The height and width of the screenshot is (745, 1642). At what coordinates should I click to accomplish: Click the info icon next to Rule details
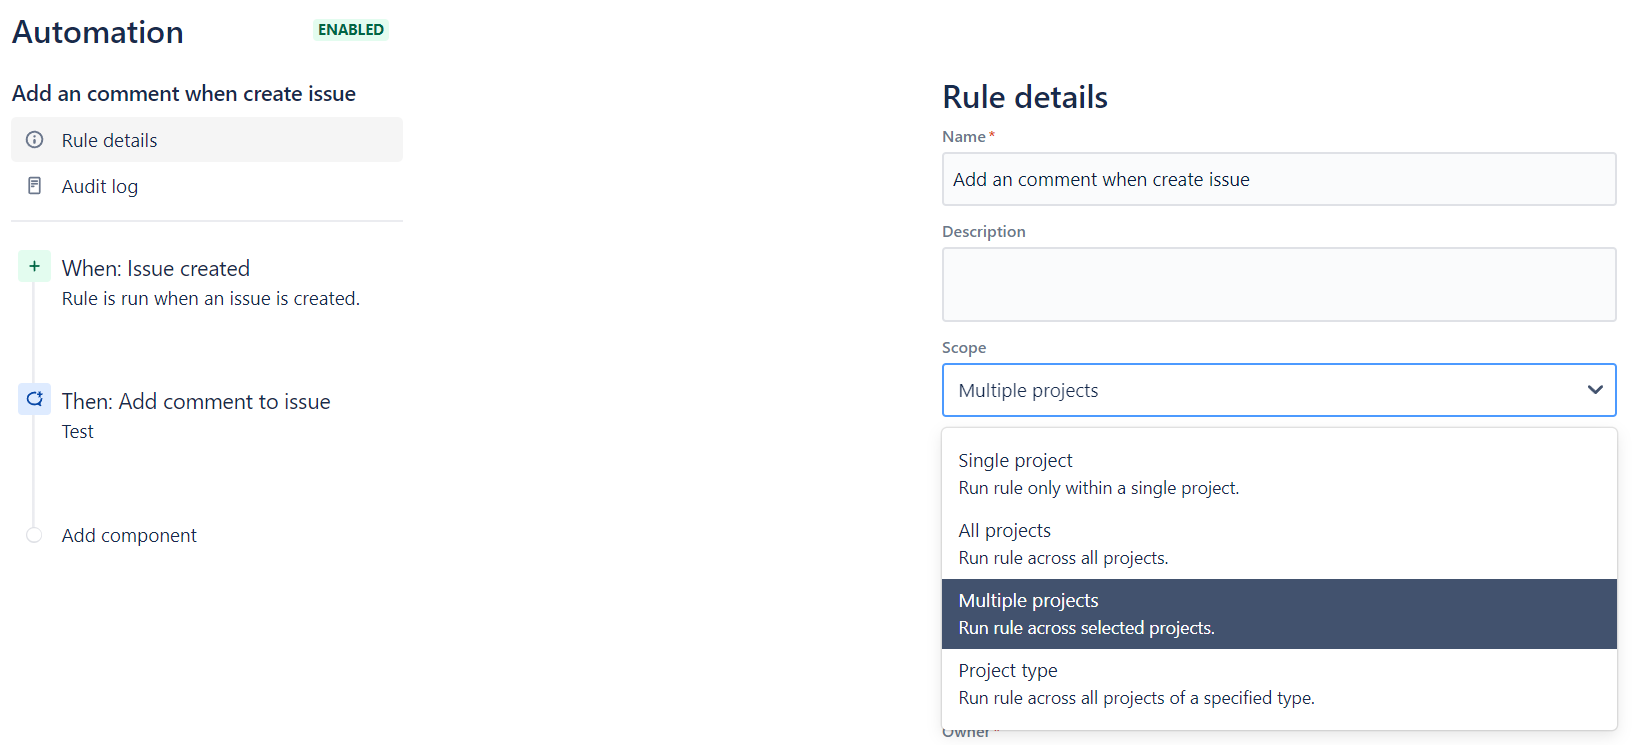34,140
